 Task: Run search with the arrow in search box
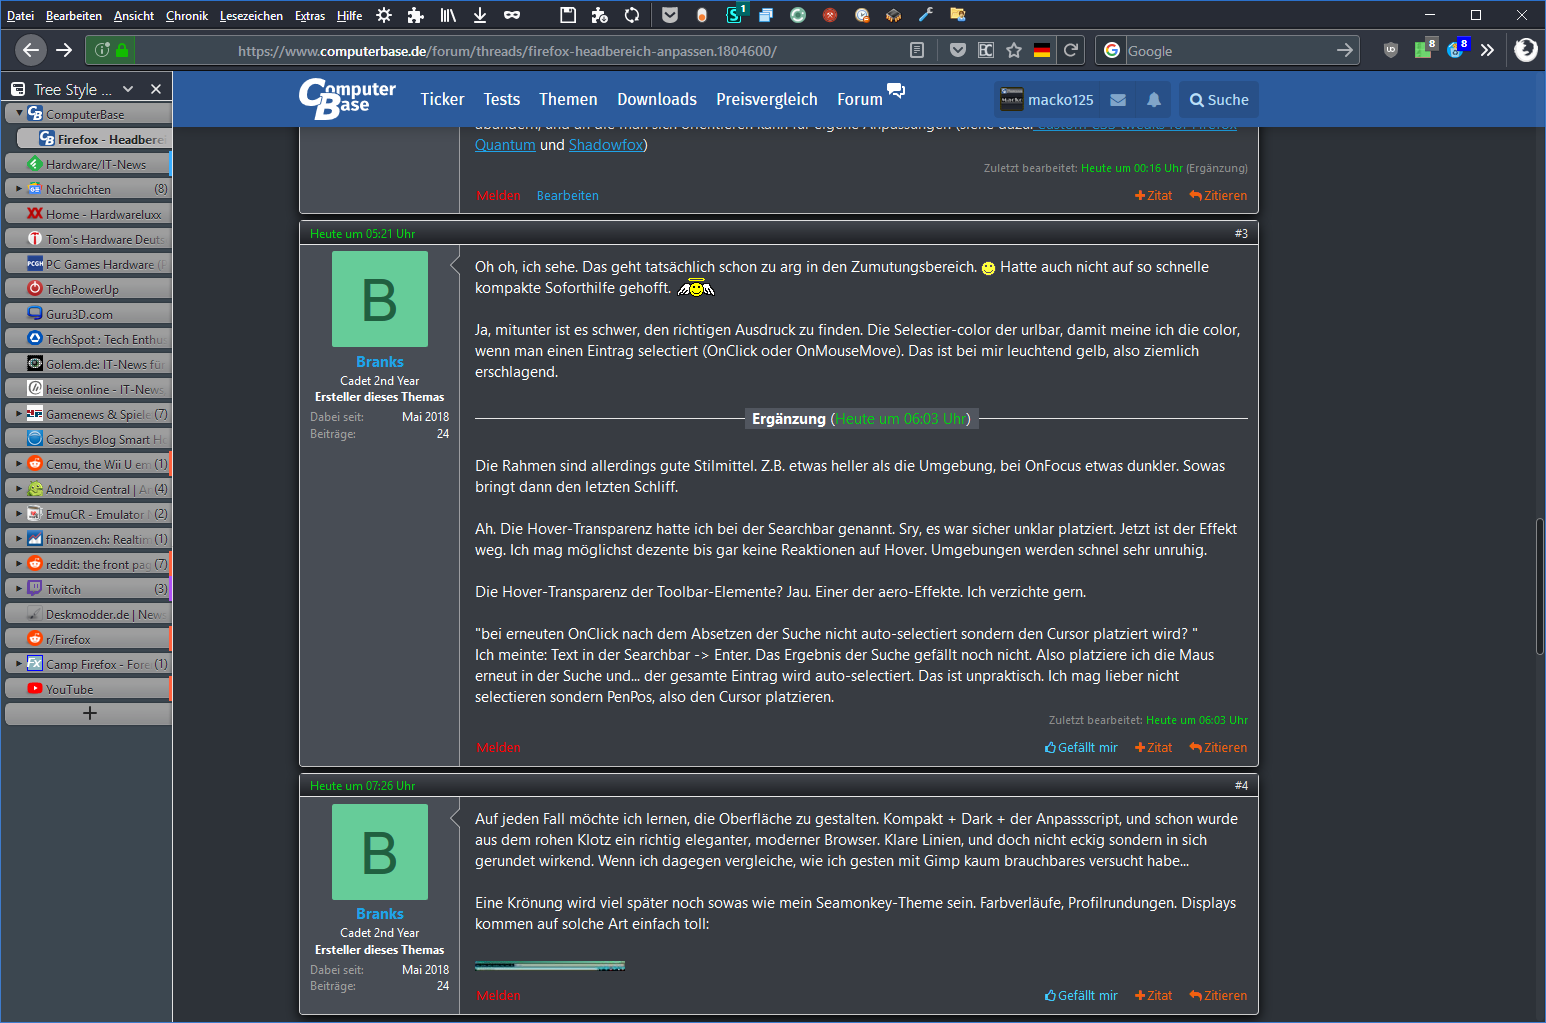pos(1345,50)
